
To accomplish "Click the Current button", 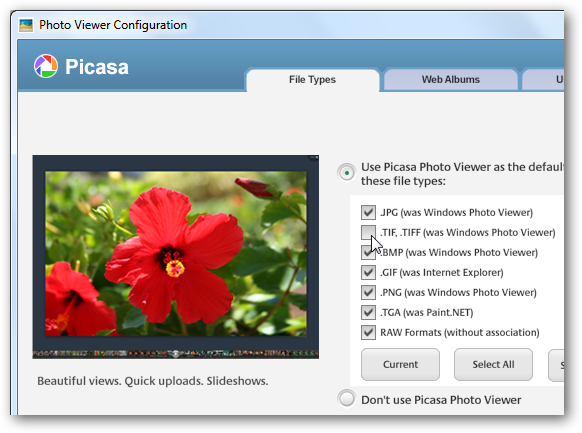I will [x=400, y=364].
